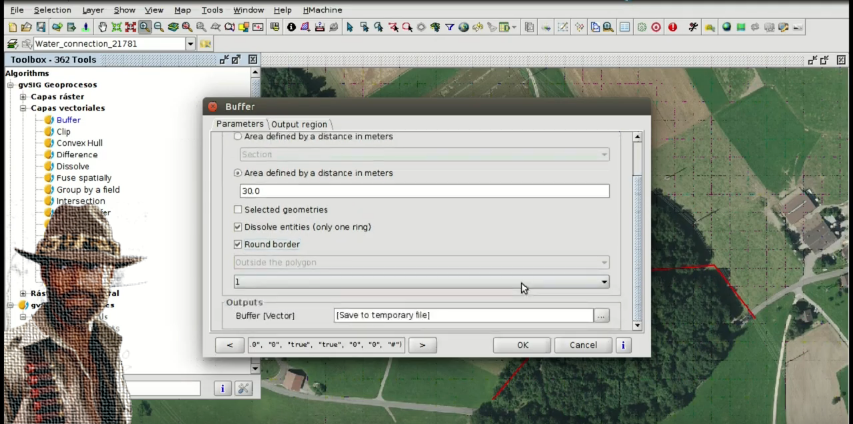Open the HMachine menu
This screenshot has width=853, height=424.
tap(322, 9)
